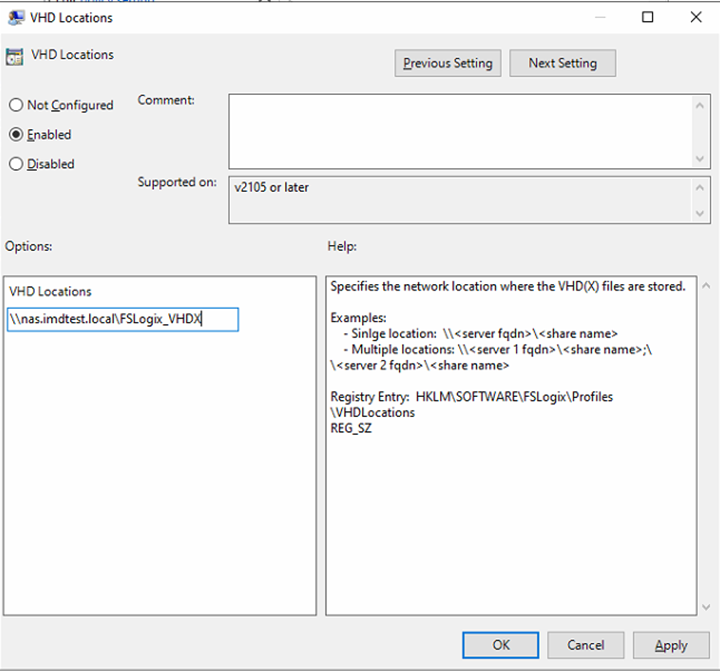Screen dimensions: 720x671
Task: Select the Enabled radio button
Action: click(16, 134)
